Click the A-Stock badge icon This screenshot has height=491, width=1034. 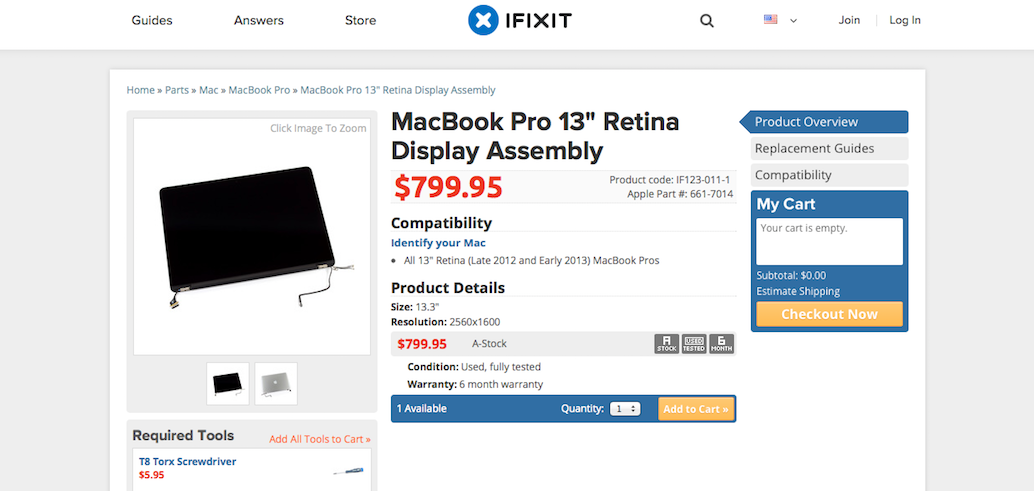(x=666, y=344)
